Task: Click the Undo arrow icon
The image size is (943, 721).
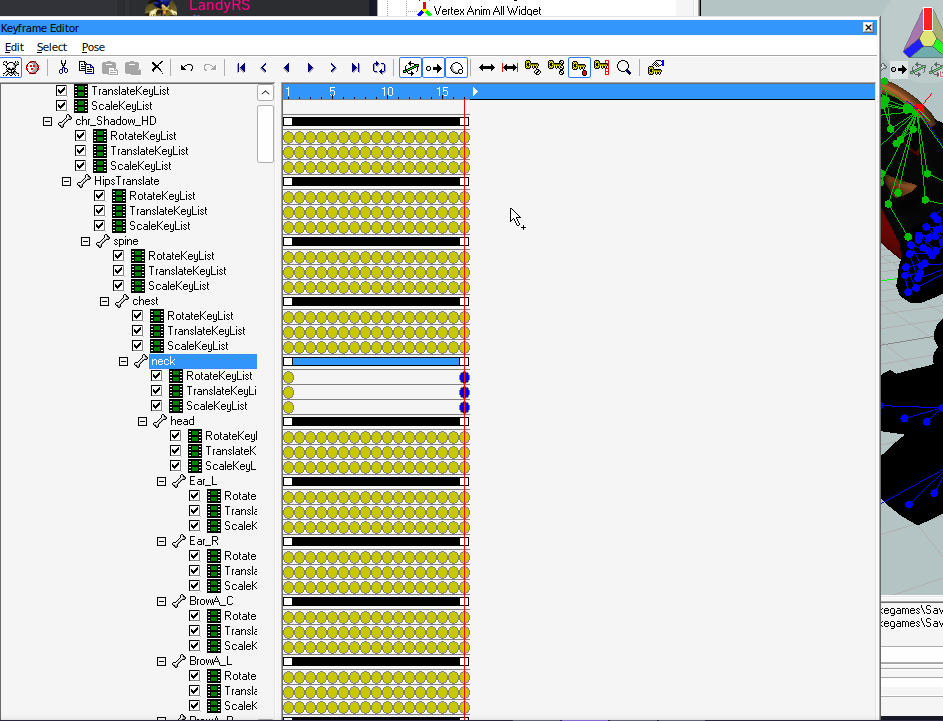Action: pyautogui.click(x=187, y=68)
